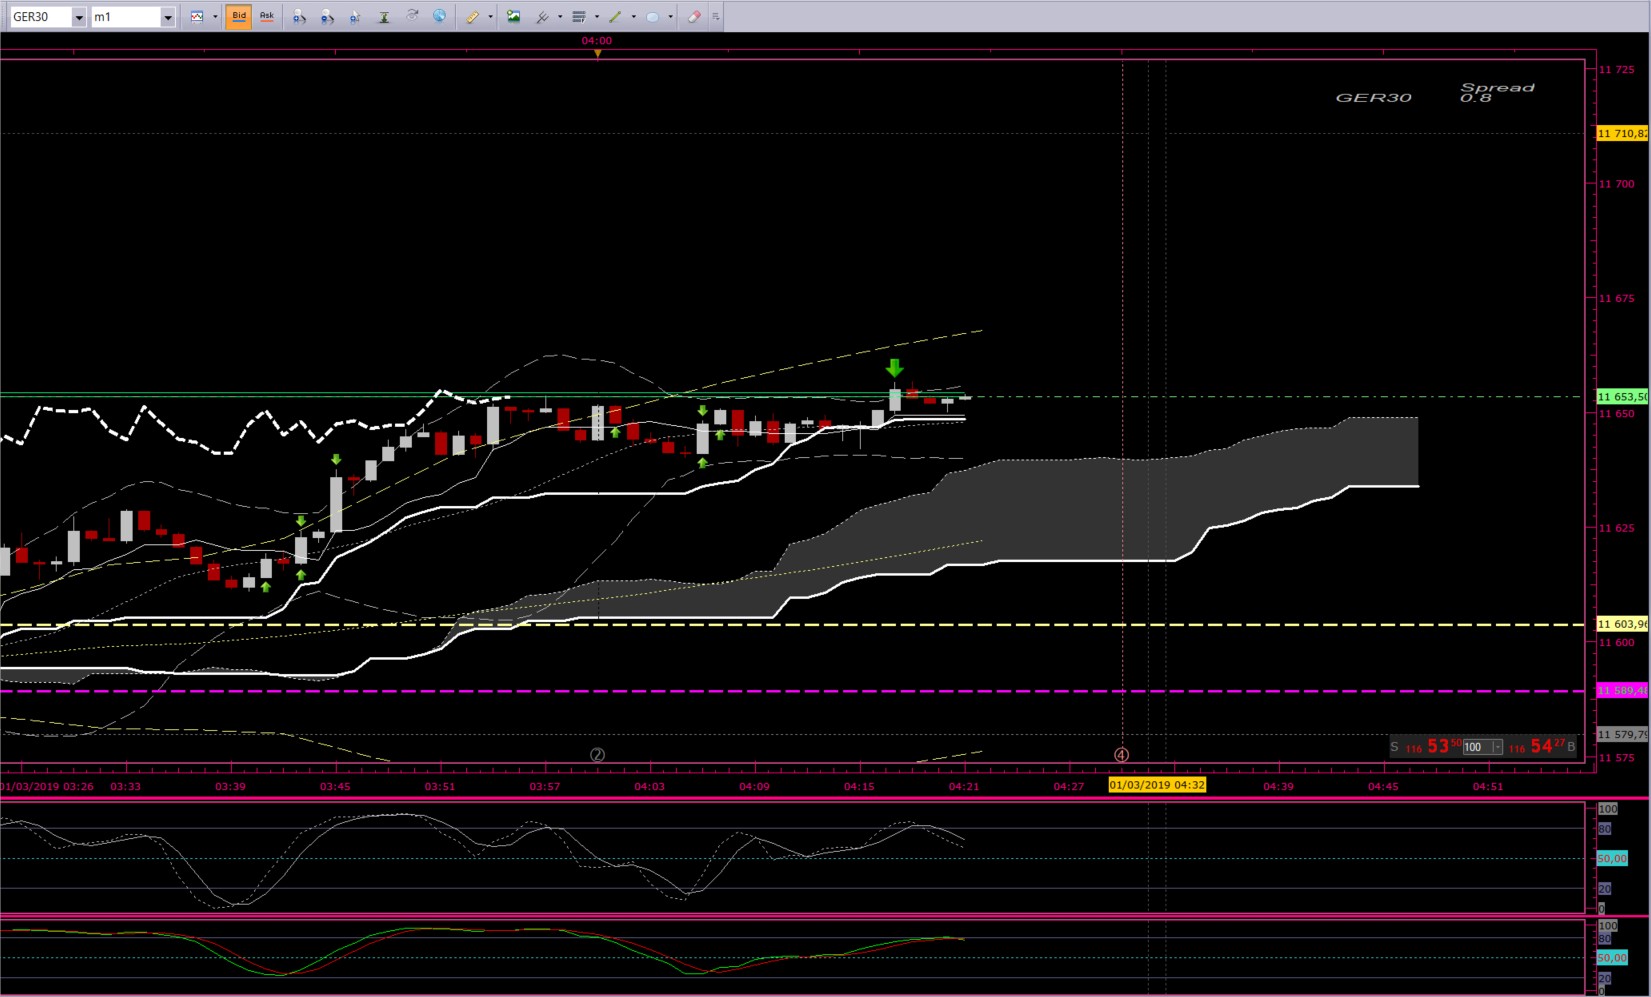
Task: Click the first blue-pin toolbar icon
Action: click(299, 17)
